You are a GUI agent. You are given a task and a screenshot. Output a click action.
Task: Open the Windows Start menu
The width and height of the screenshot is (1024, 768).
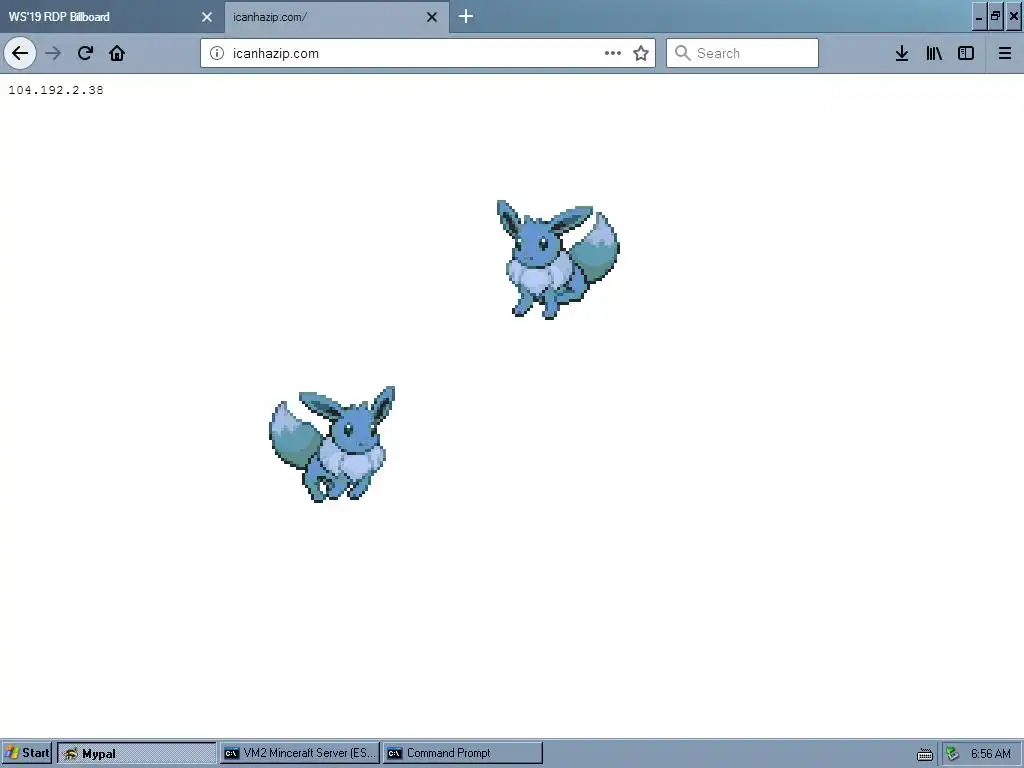pyautogui.click(x=27, y=753)
